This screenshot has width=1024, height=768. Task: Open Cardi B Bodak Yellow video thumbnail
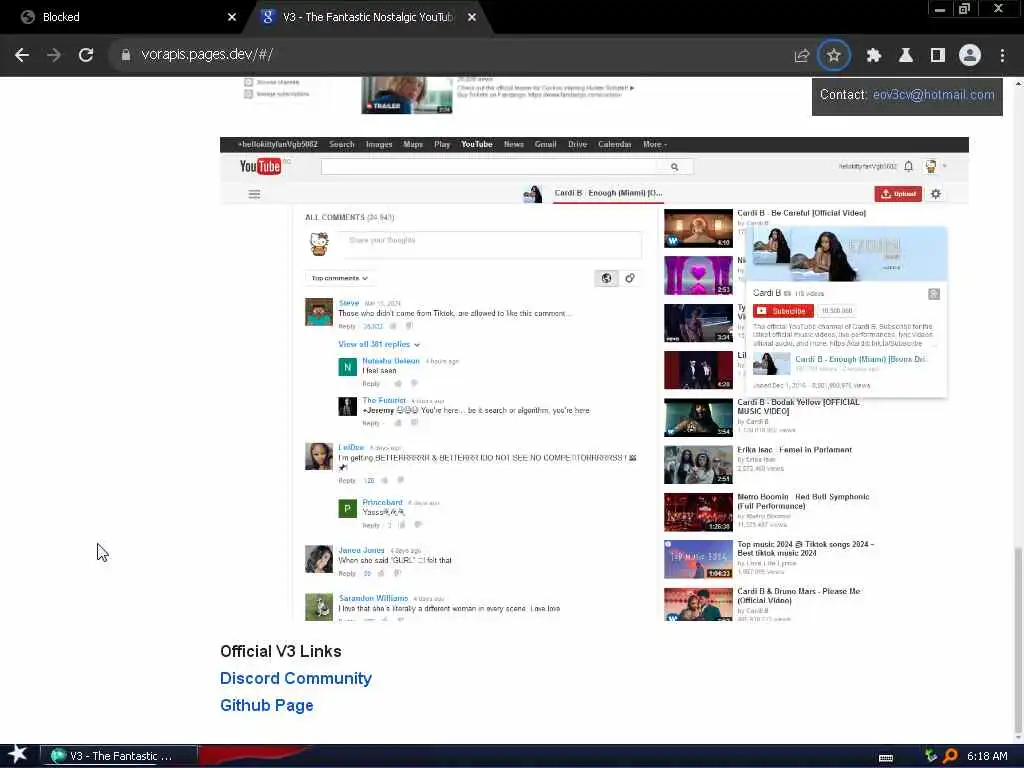coord(698,417)
